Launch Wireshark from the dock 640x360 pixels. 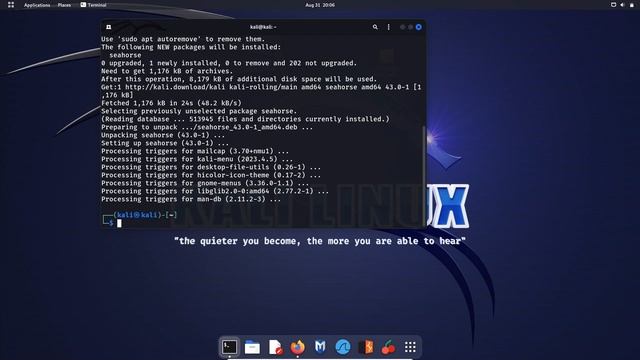point(343,347)
